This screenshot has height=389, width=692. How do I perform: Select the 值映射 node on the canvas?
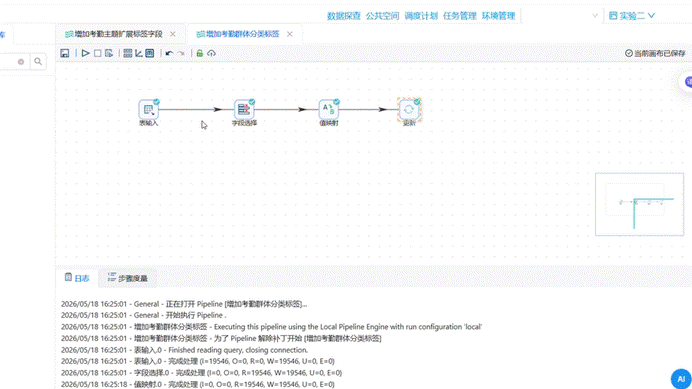click(x=329, y=110)
